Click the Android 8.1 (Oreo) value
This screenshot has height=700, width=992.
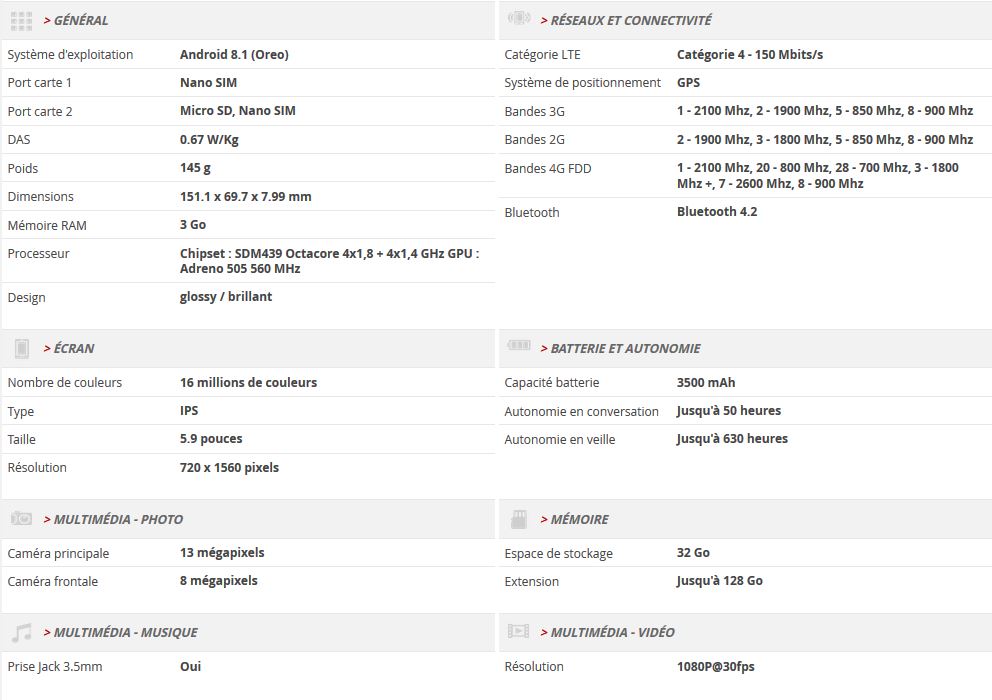(234, 55)
